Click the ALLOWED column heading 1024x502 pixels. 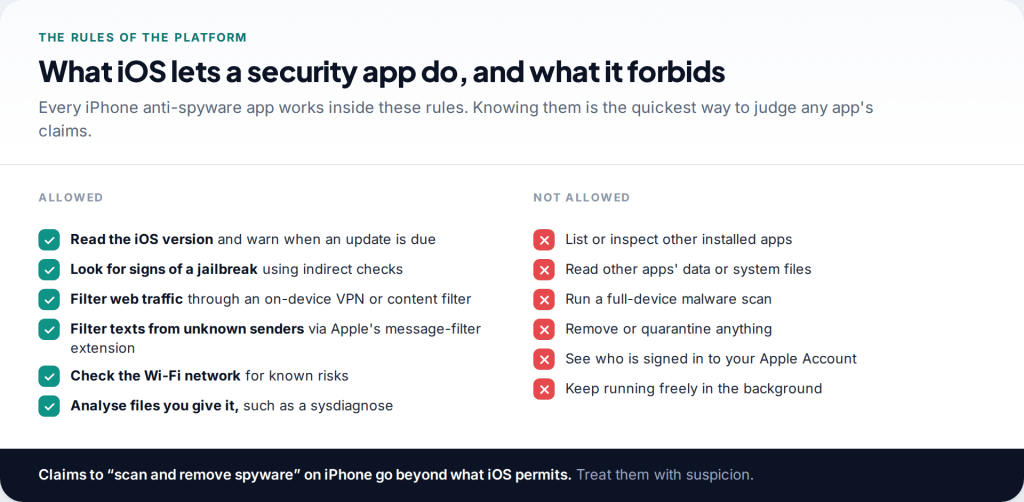click(71, 198)
